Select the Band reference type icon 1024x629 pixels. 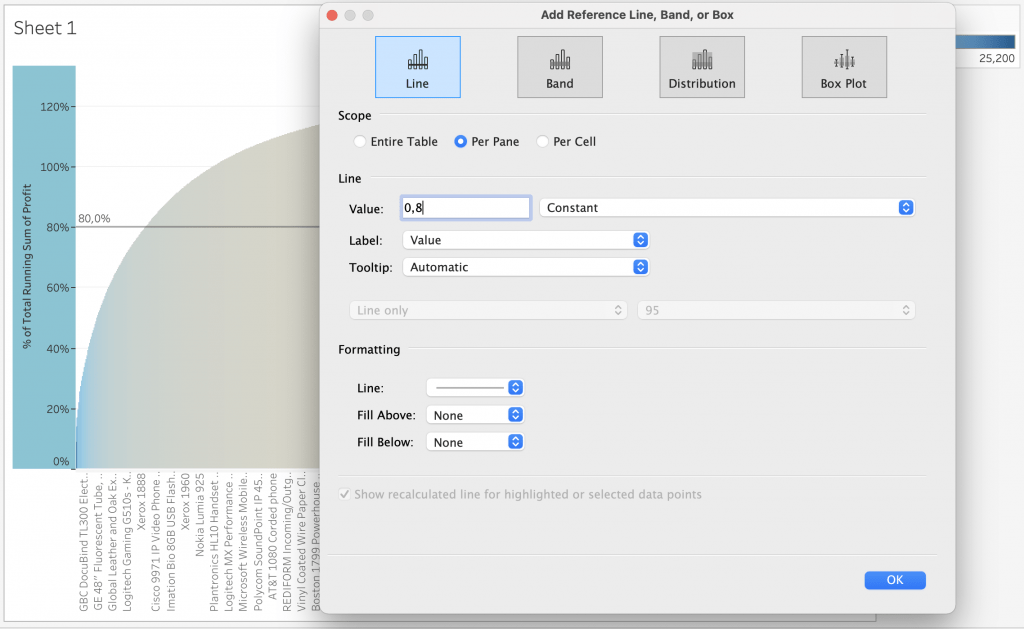559,67
